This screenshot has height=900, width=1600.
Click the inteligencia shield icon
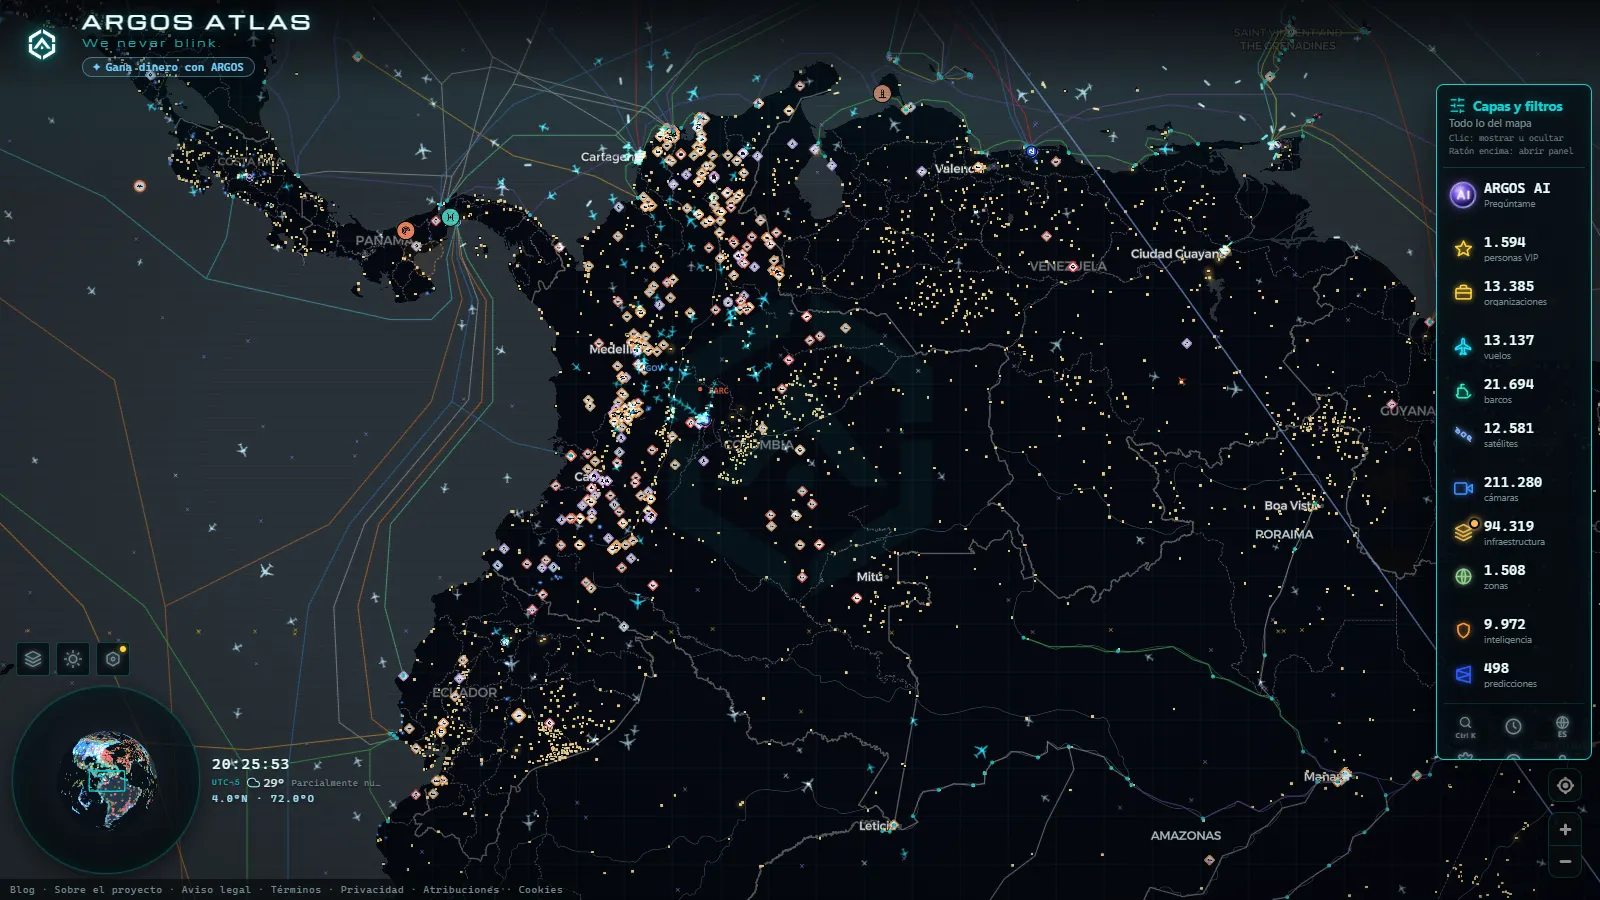[1463, 630]
